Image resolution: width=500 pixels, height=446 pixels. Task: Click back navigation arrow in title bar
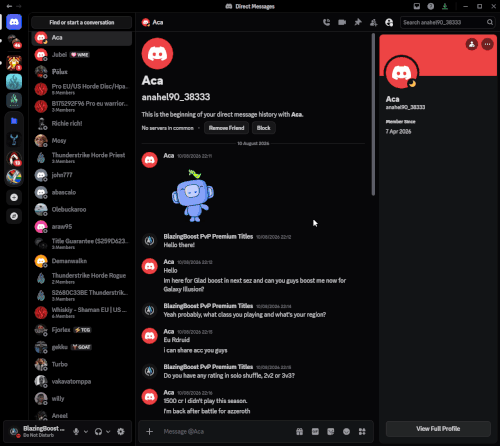[x=9, y=6]
